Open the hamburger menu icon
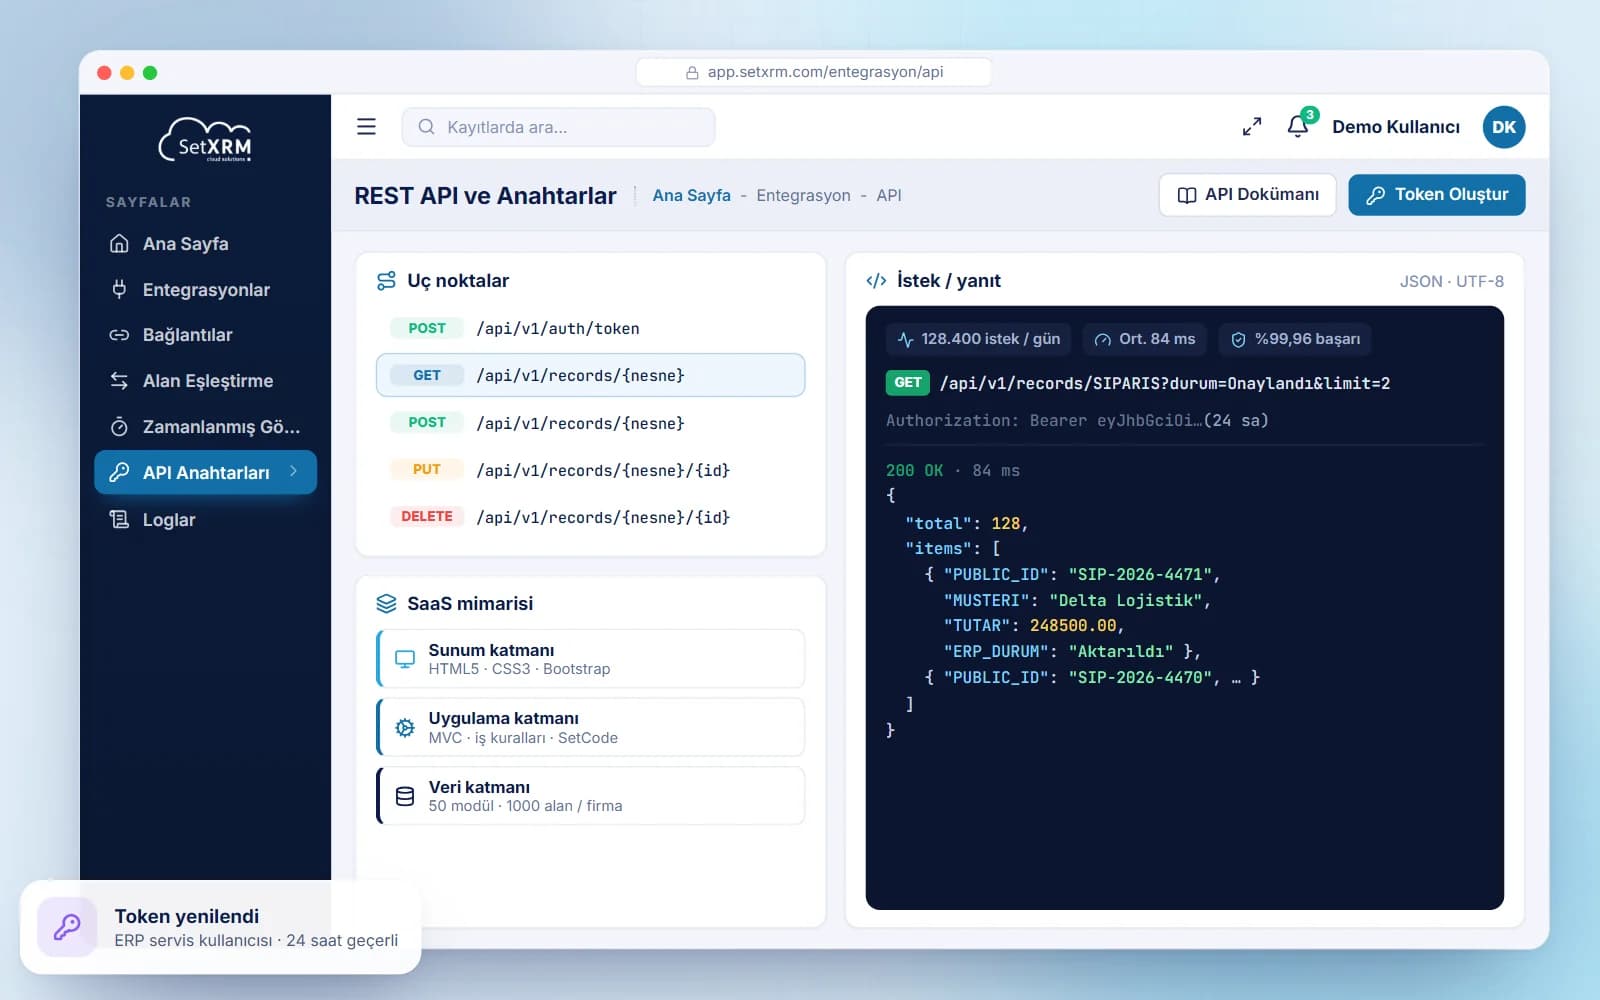 pyautogui.click(x=366, y=127)
